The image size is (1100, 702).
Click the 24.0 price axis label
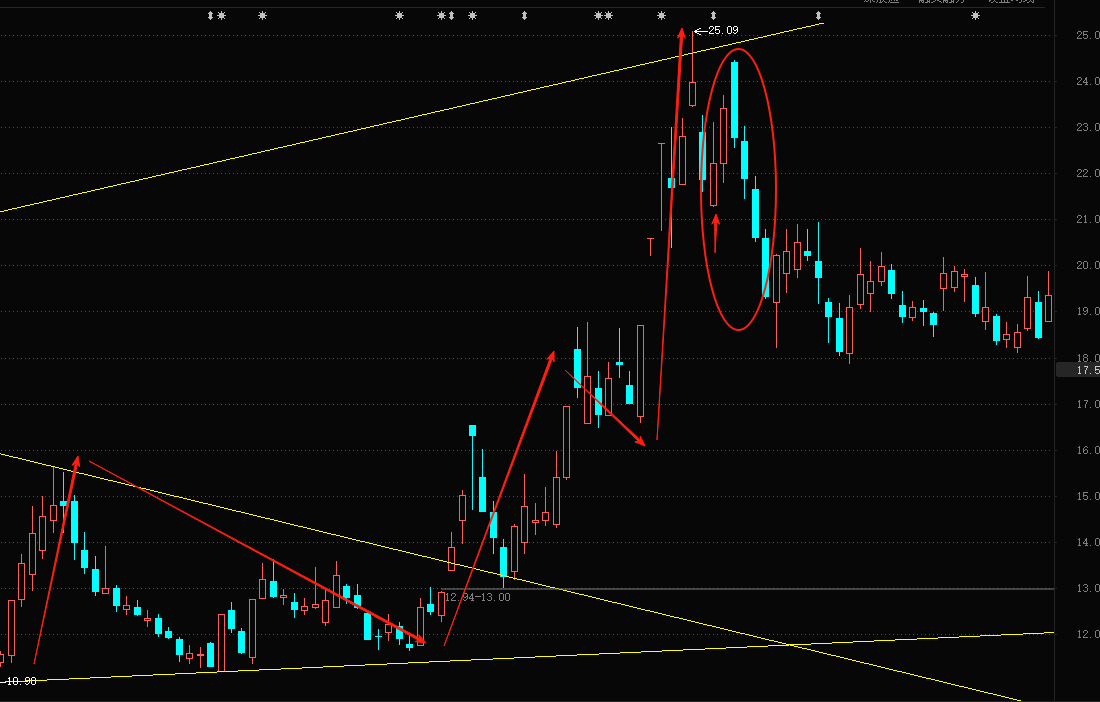pos(1087,81)
